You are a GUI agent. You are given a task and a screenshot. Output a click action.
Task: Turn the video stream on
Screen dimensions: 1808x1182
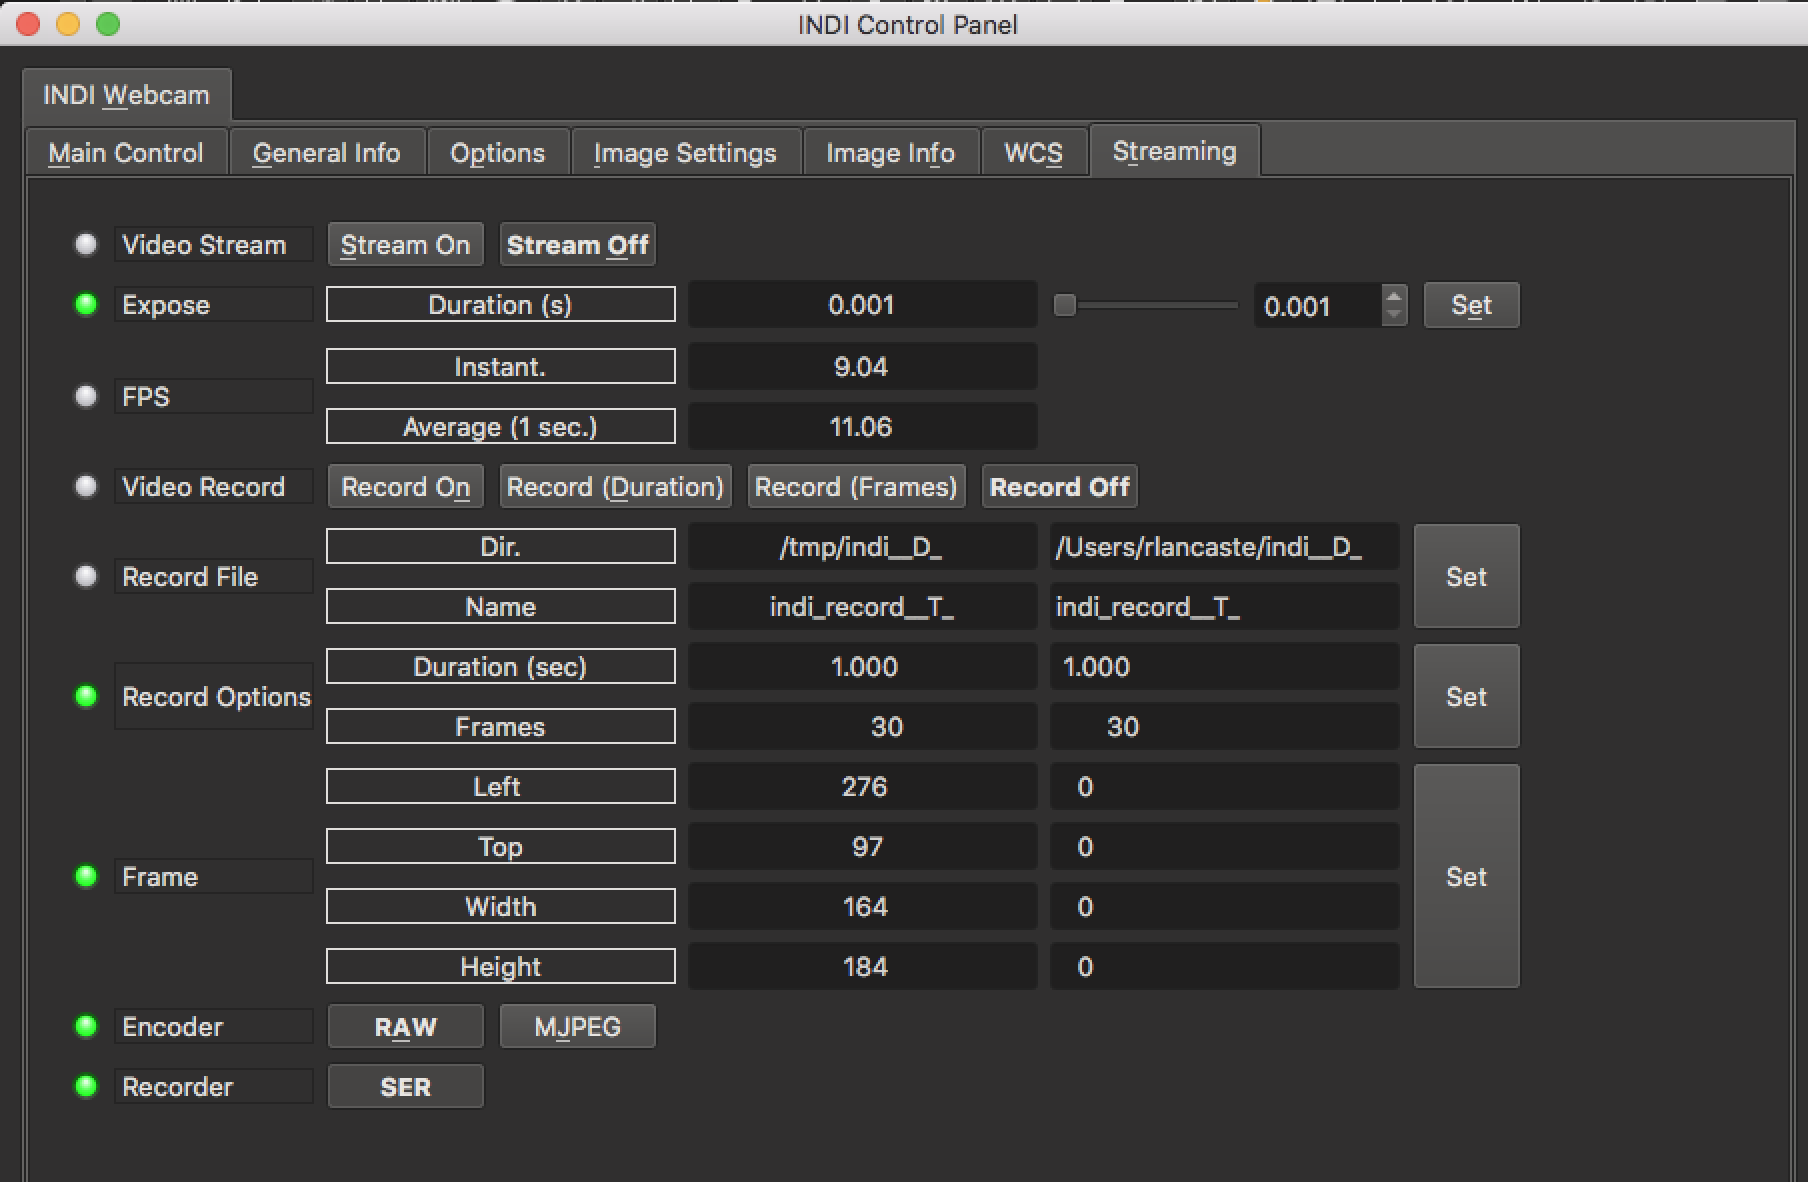pyautogui.click(x=405, y=245)
